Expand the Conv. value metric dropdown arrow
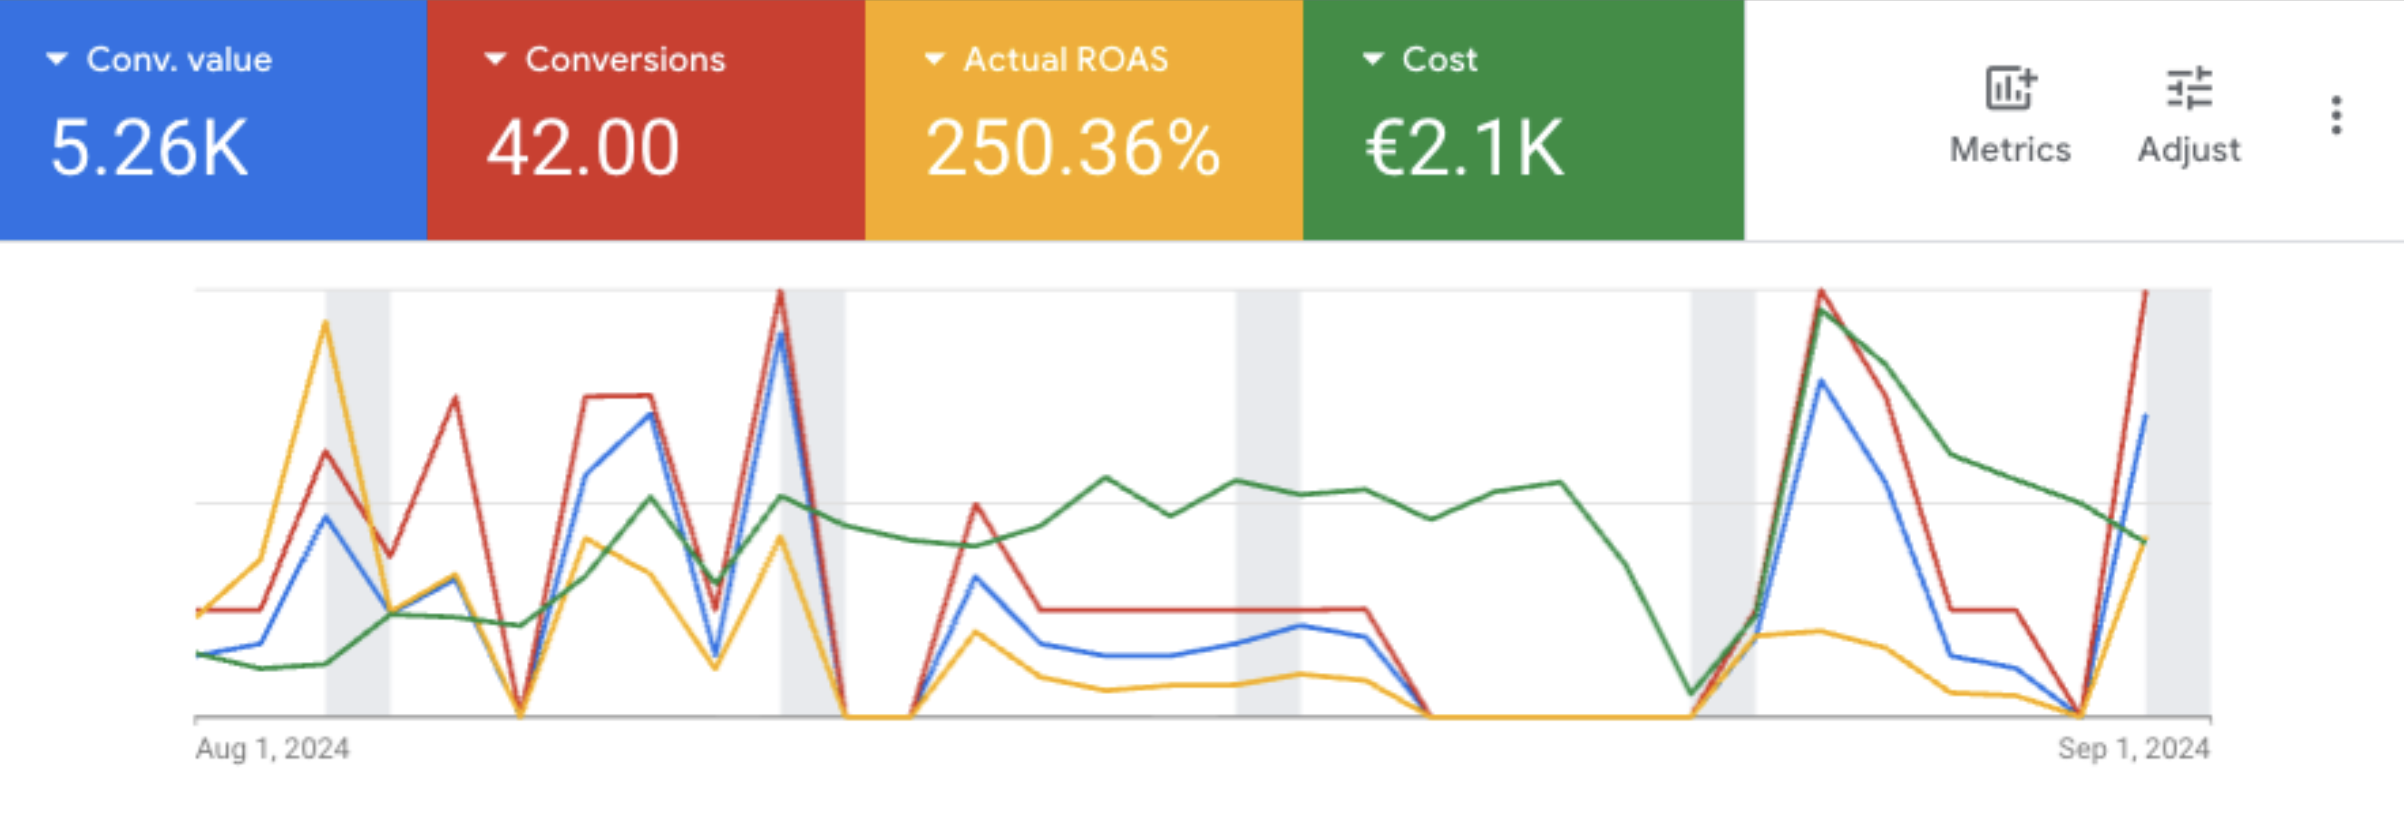This screenshot has width=2404, height=824. pos(57,60)
